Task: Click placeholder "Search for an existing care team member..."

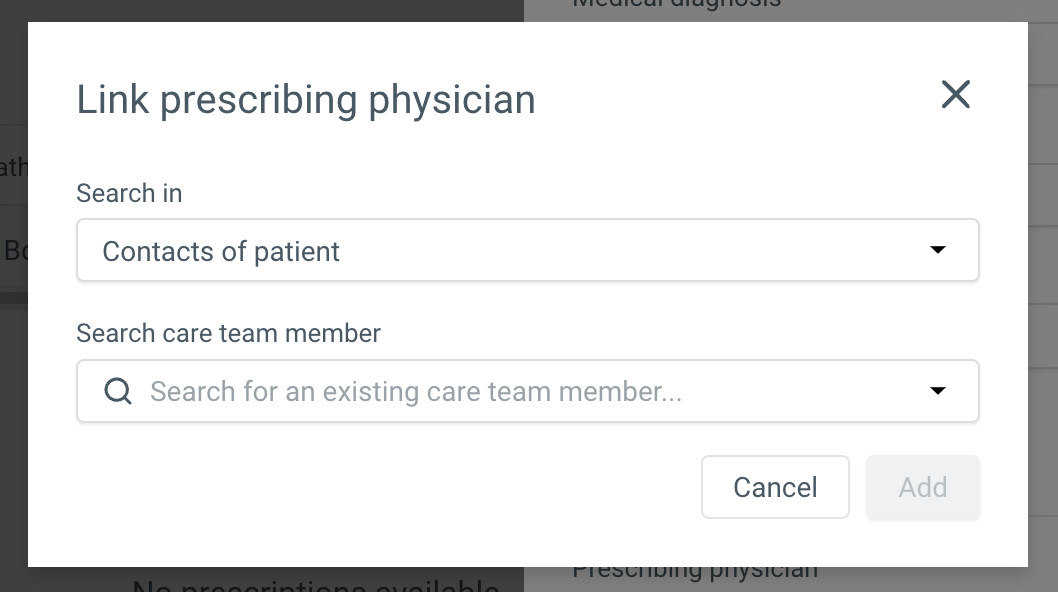Action: 416,392
